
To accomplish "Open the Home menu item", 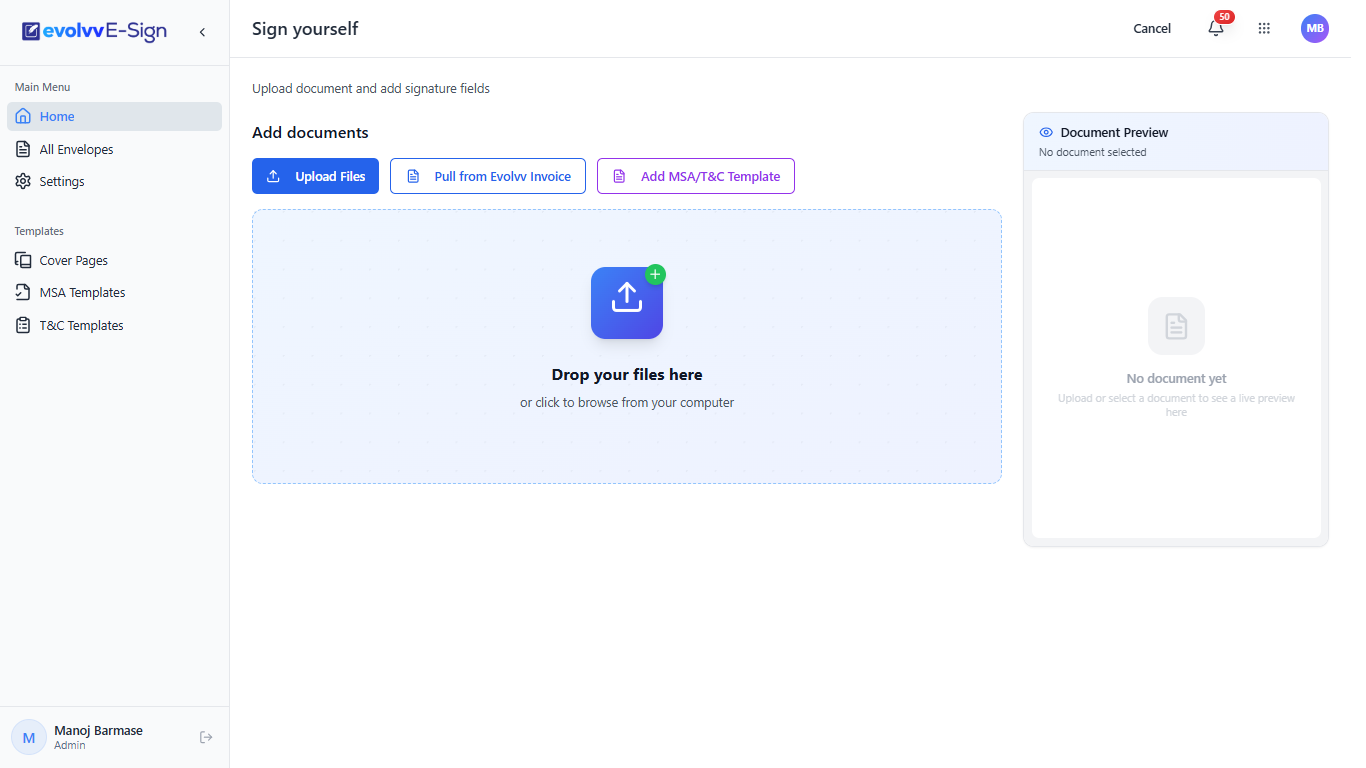I will click(x=114, y=116).
